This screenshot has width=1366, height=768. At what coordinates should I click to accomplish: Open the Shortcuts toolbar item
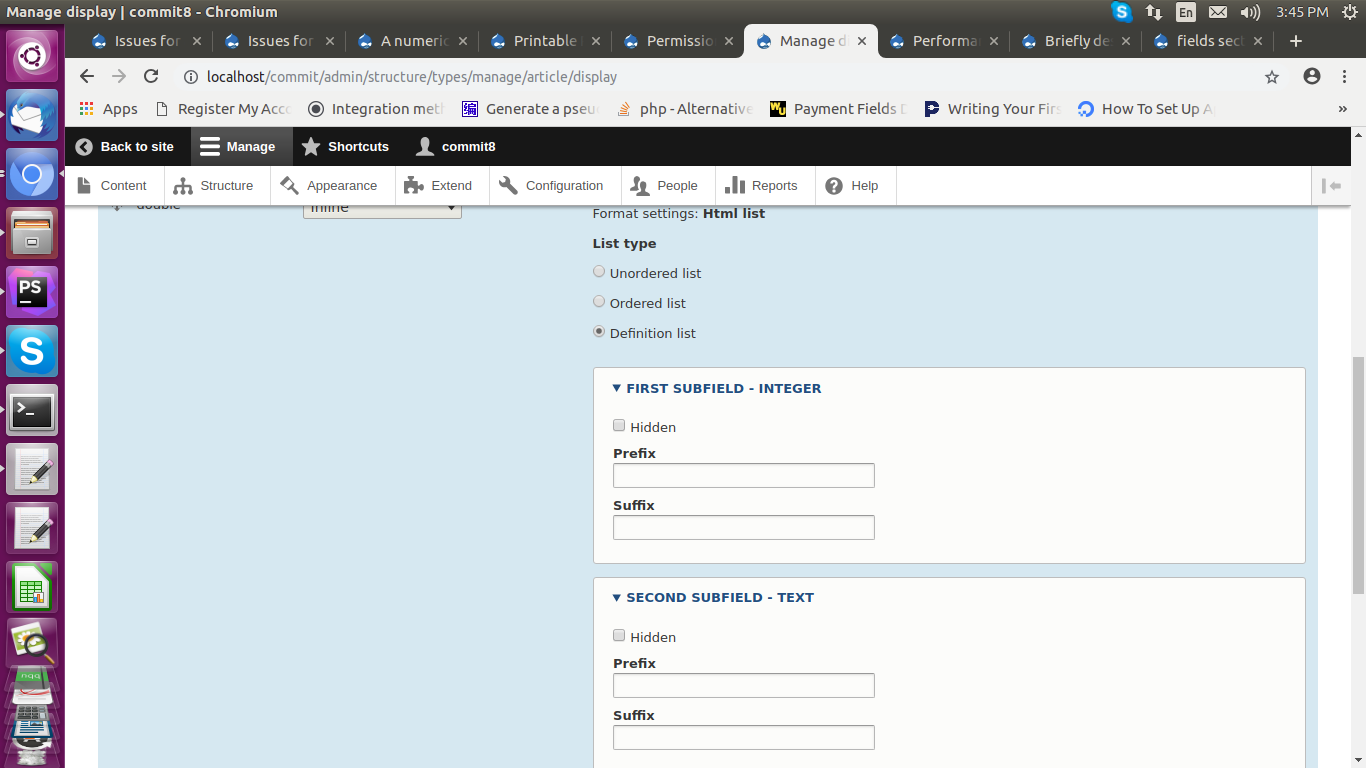346,146
